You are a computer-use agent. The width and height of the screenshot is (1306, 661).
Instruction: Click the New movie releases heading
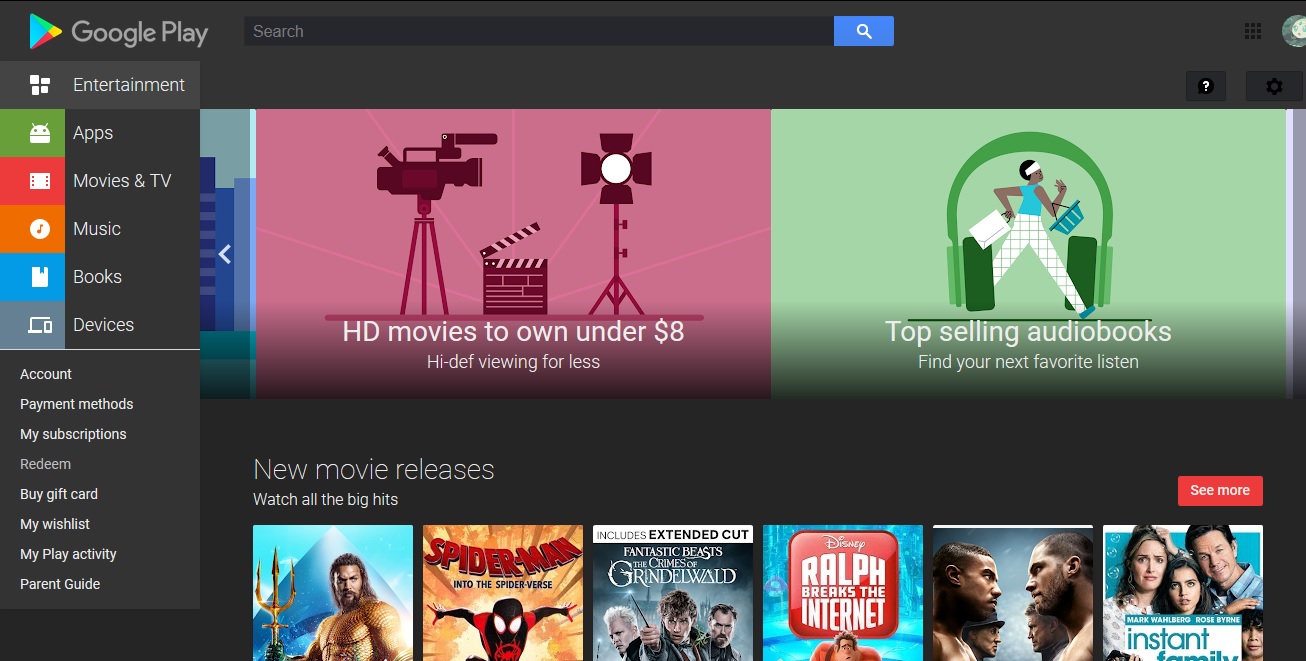(x=374, y=469)
